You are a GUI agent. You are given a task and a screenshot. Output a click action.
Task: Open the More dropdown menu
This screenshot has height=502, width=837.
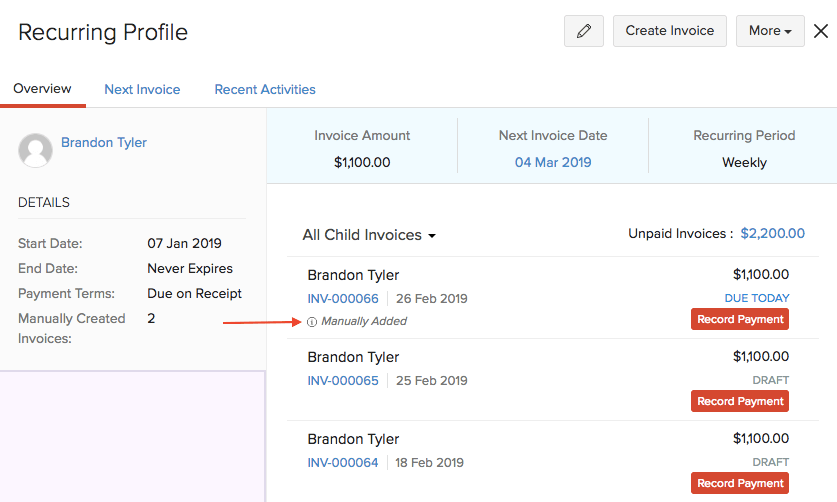point(770,31)
